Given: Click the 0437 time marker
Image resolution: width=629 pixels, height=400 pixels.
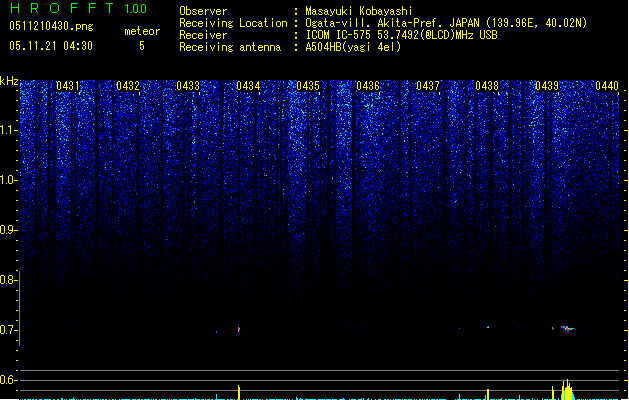Looking at the screenshot, I should pyautogui.click(x=428, y=86).
